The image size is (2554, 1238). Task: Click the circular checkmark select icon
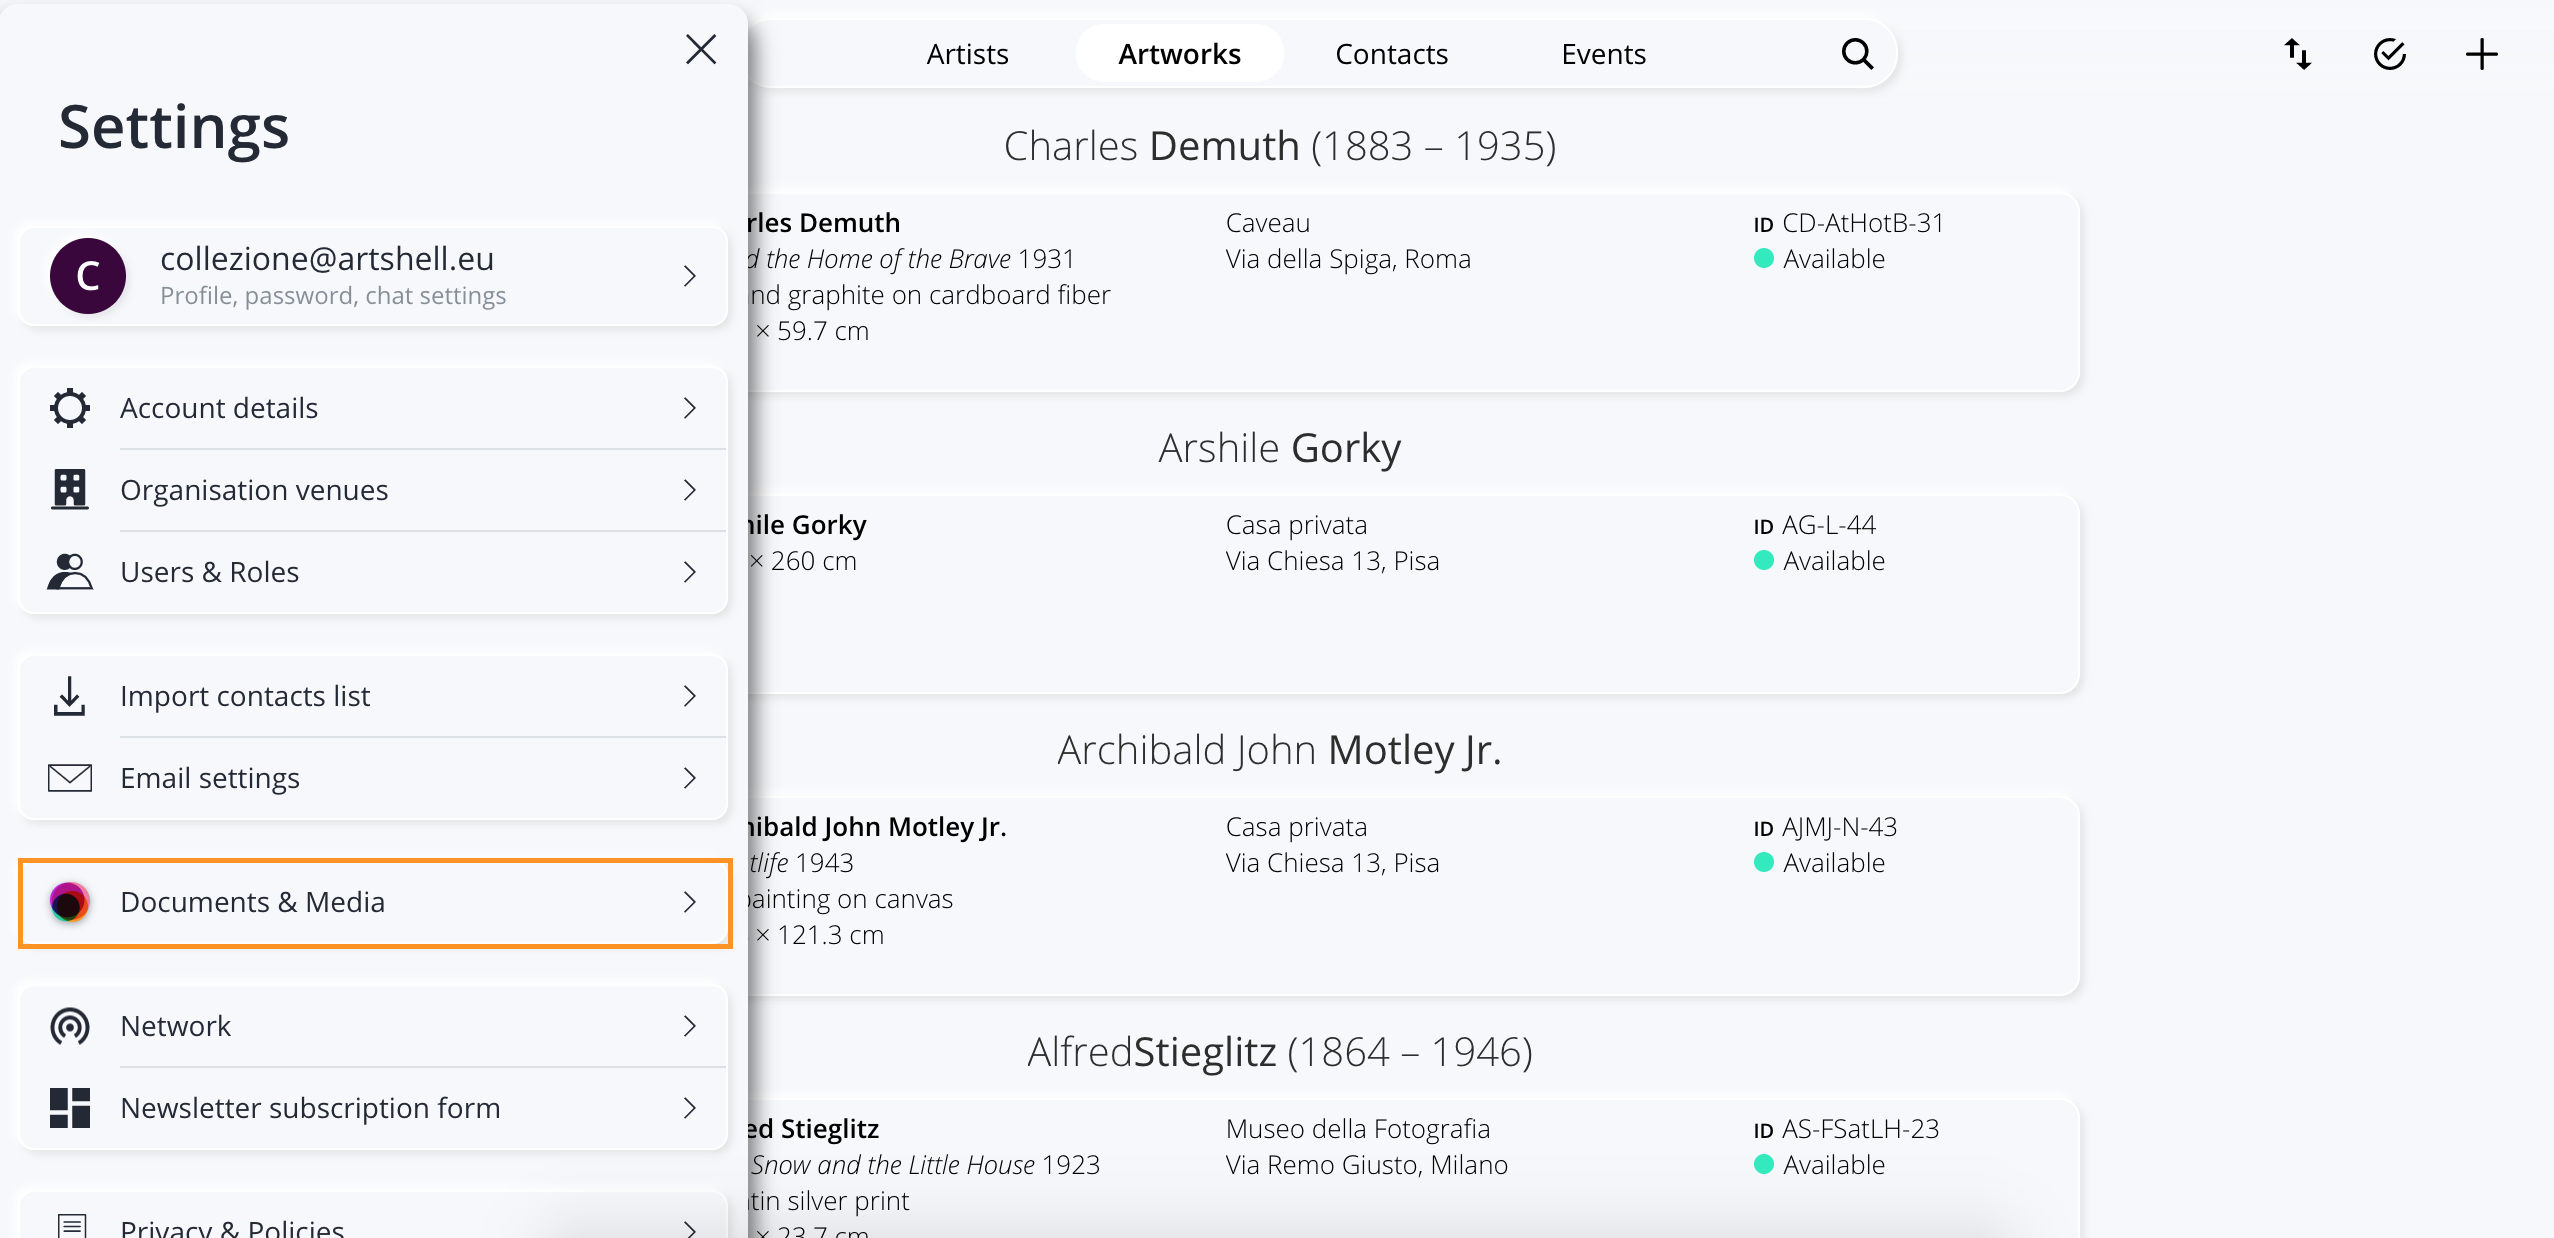tap(2389, 54)
